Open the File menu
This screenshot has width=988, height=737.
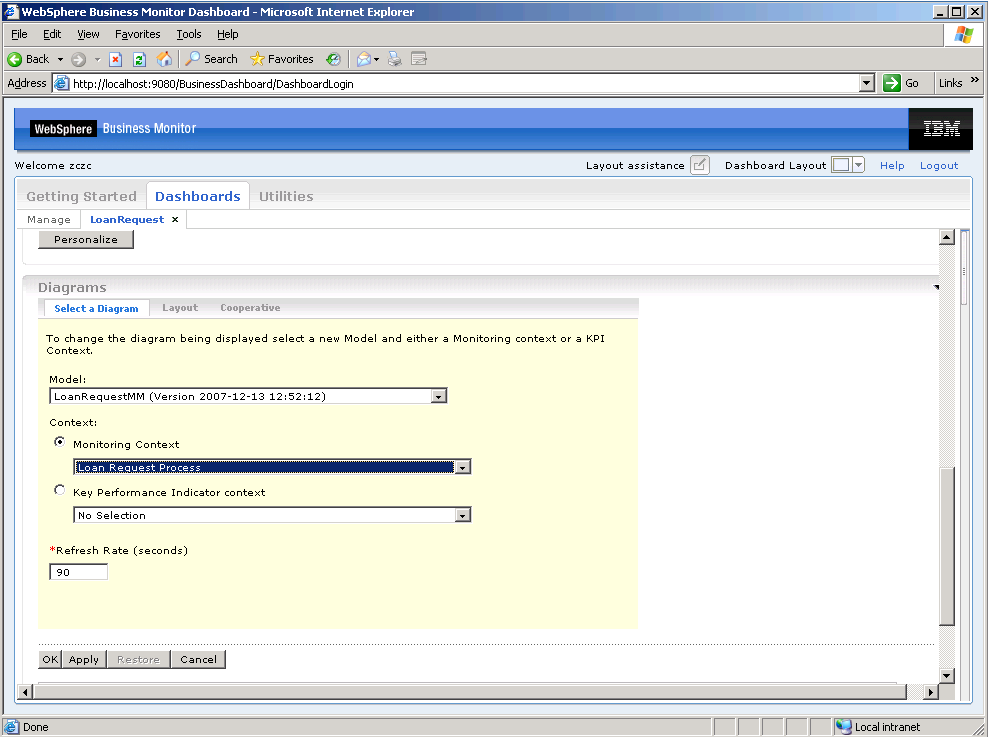coord(20,34)
